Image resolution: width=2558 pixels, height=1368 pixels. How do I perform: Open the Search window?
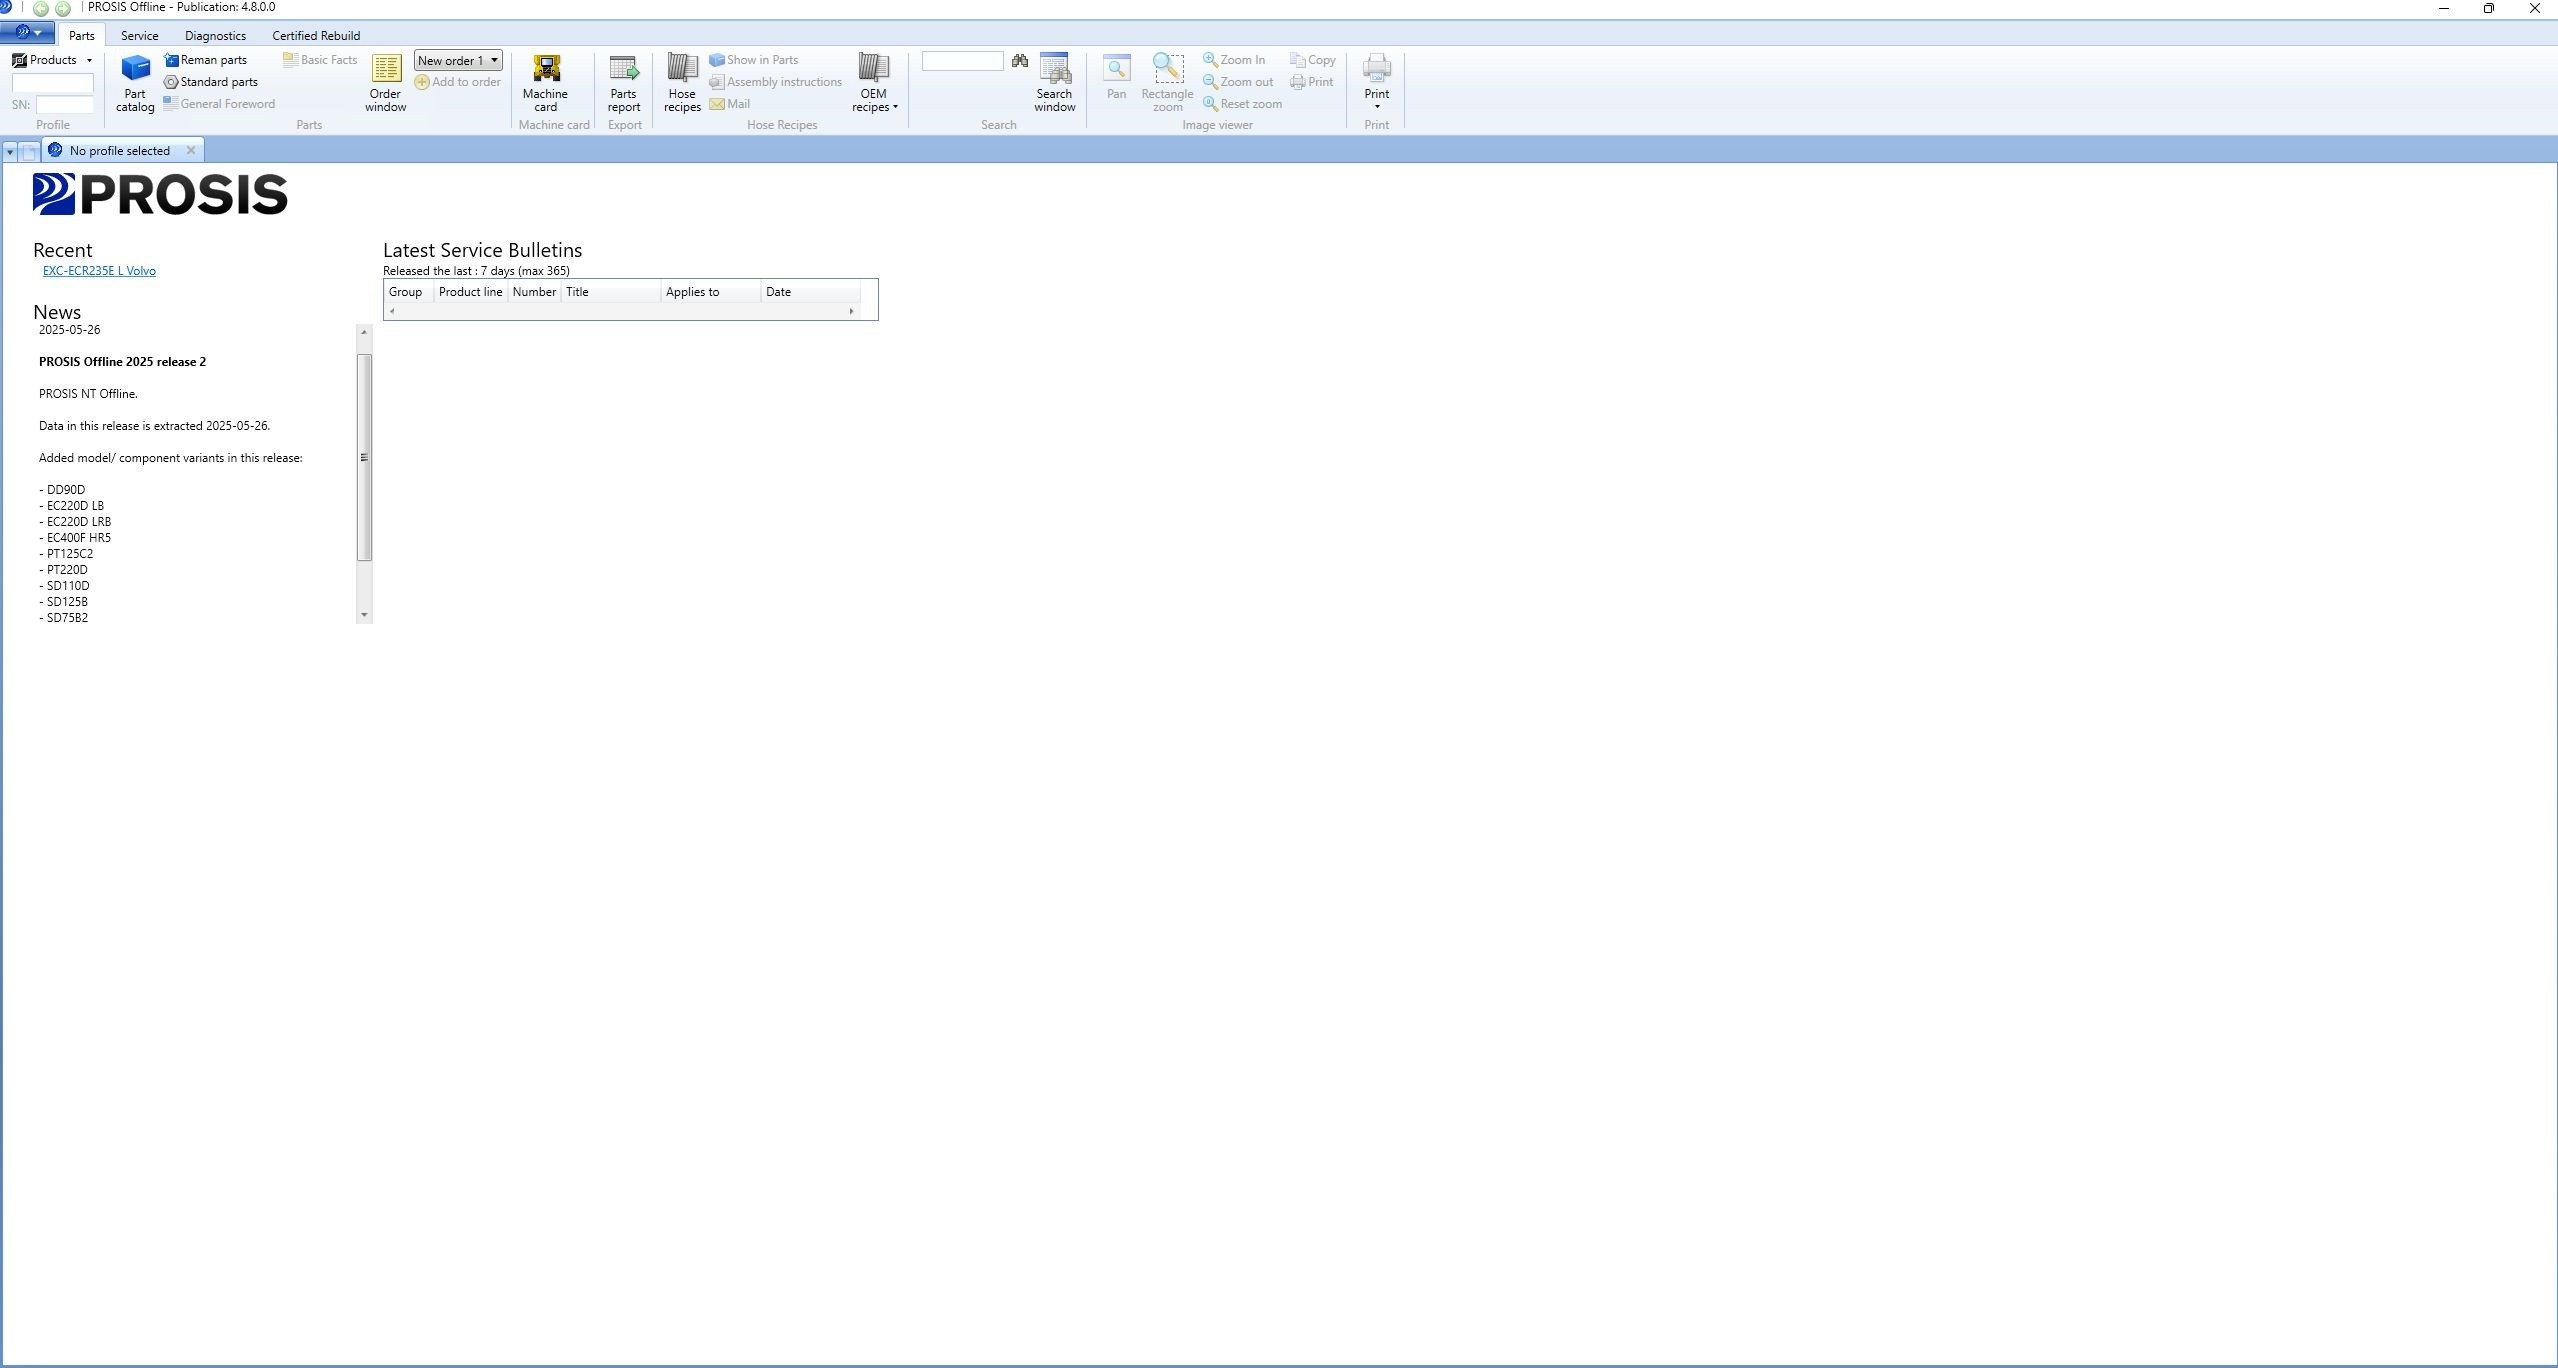point(1054,83)
